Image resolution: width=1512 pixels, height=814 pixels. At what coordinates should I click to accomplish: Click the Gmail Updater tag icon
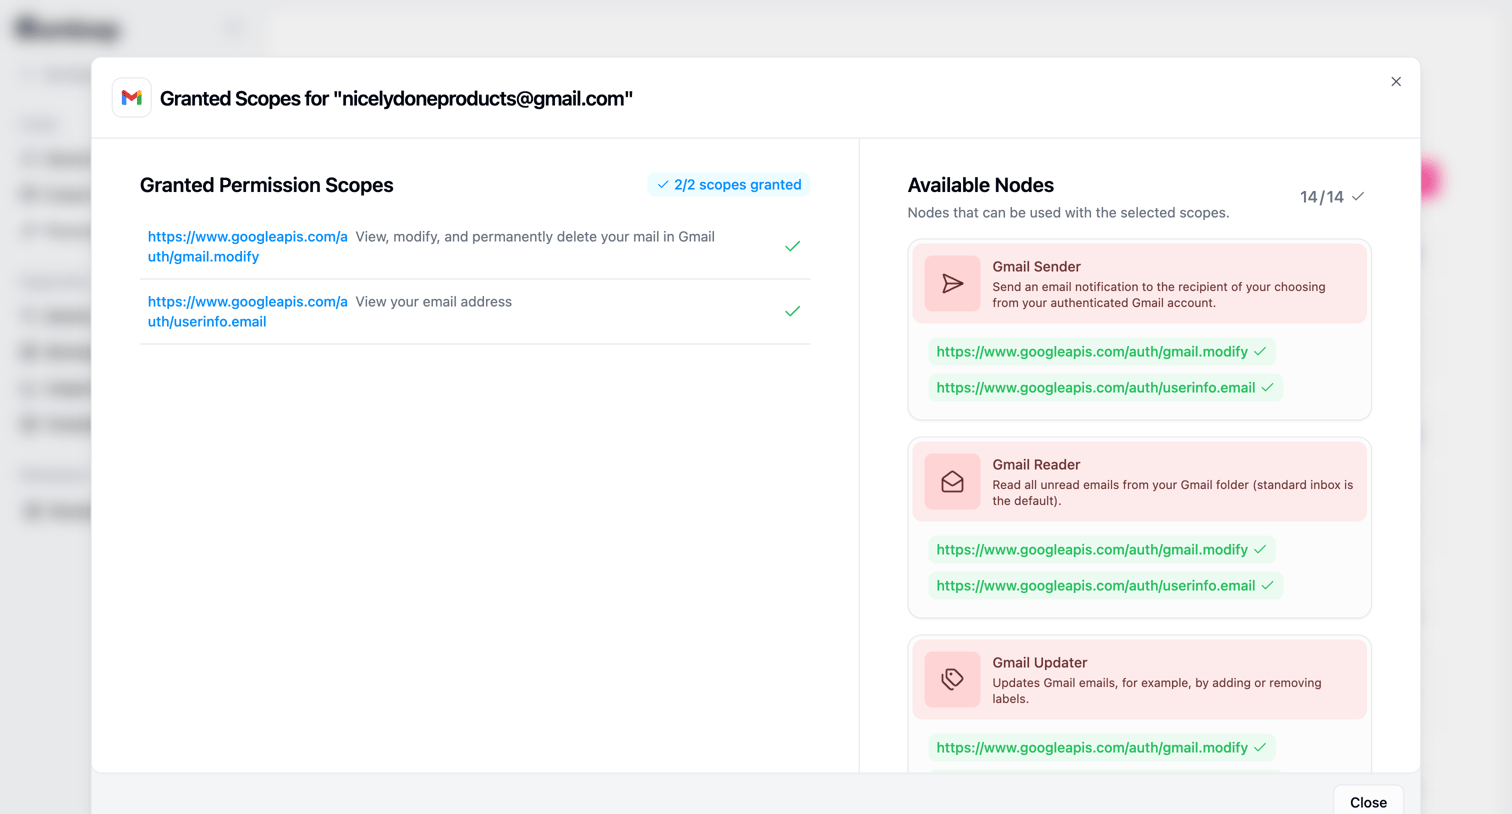pyautogui.click(x=952, y=680)
